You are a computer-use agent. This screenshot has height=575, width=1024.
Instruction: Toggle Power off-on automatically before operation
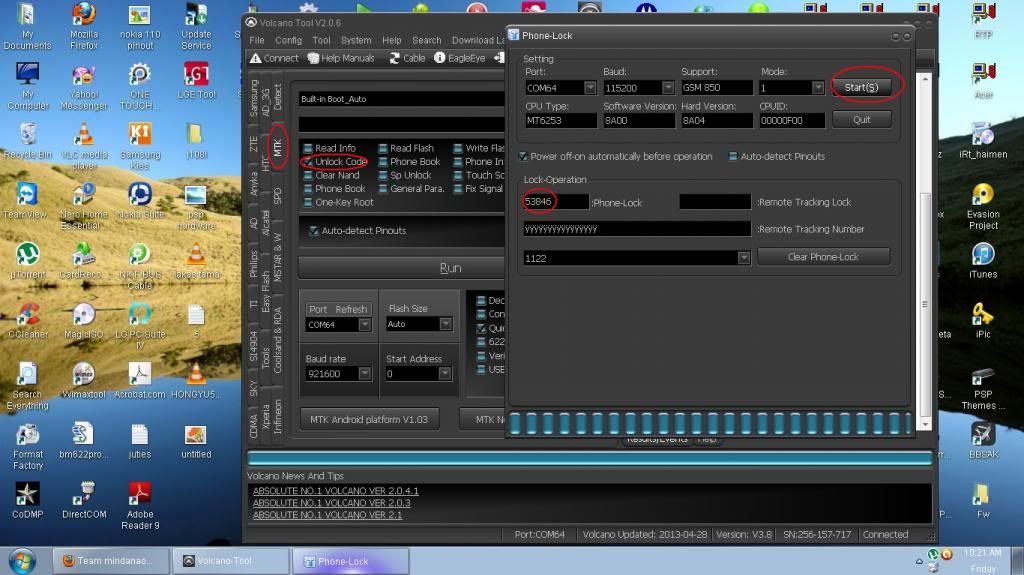pos(524,157)
